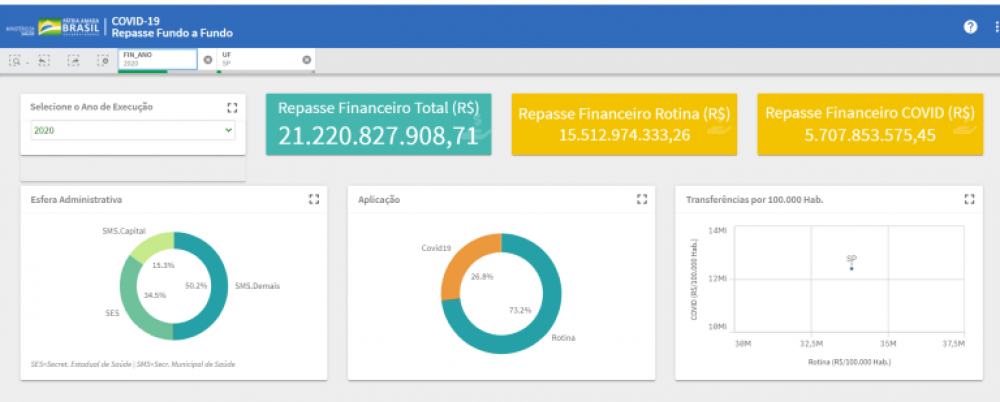This screenshot has height=402, width=1000.
Task: Step forward in selections icon
Action: [x=74, y=61]
